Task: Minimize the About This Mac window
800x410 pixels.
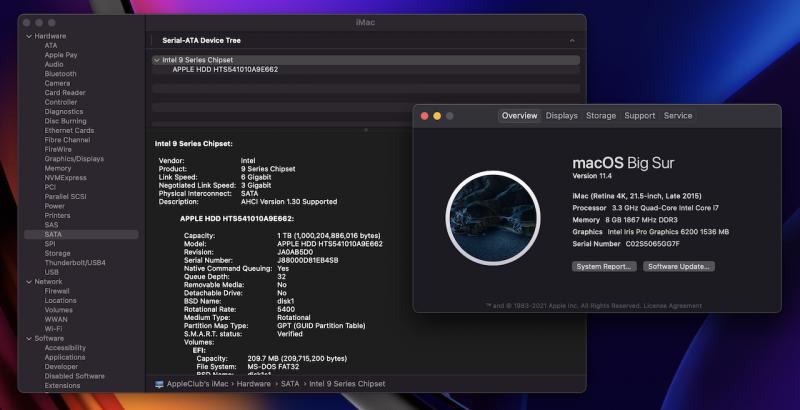Action: pos(437,116)
